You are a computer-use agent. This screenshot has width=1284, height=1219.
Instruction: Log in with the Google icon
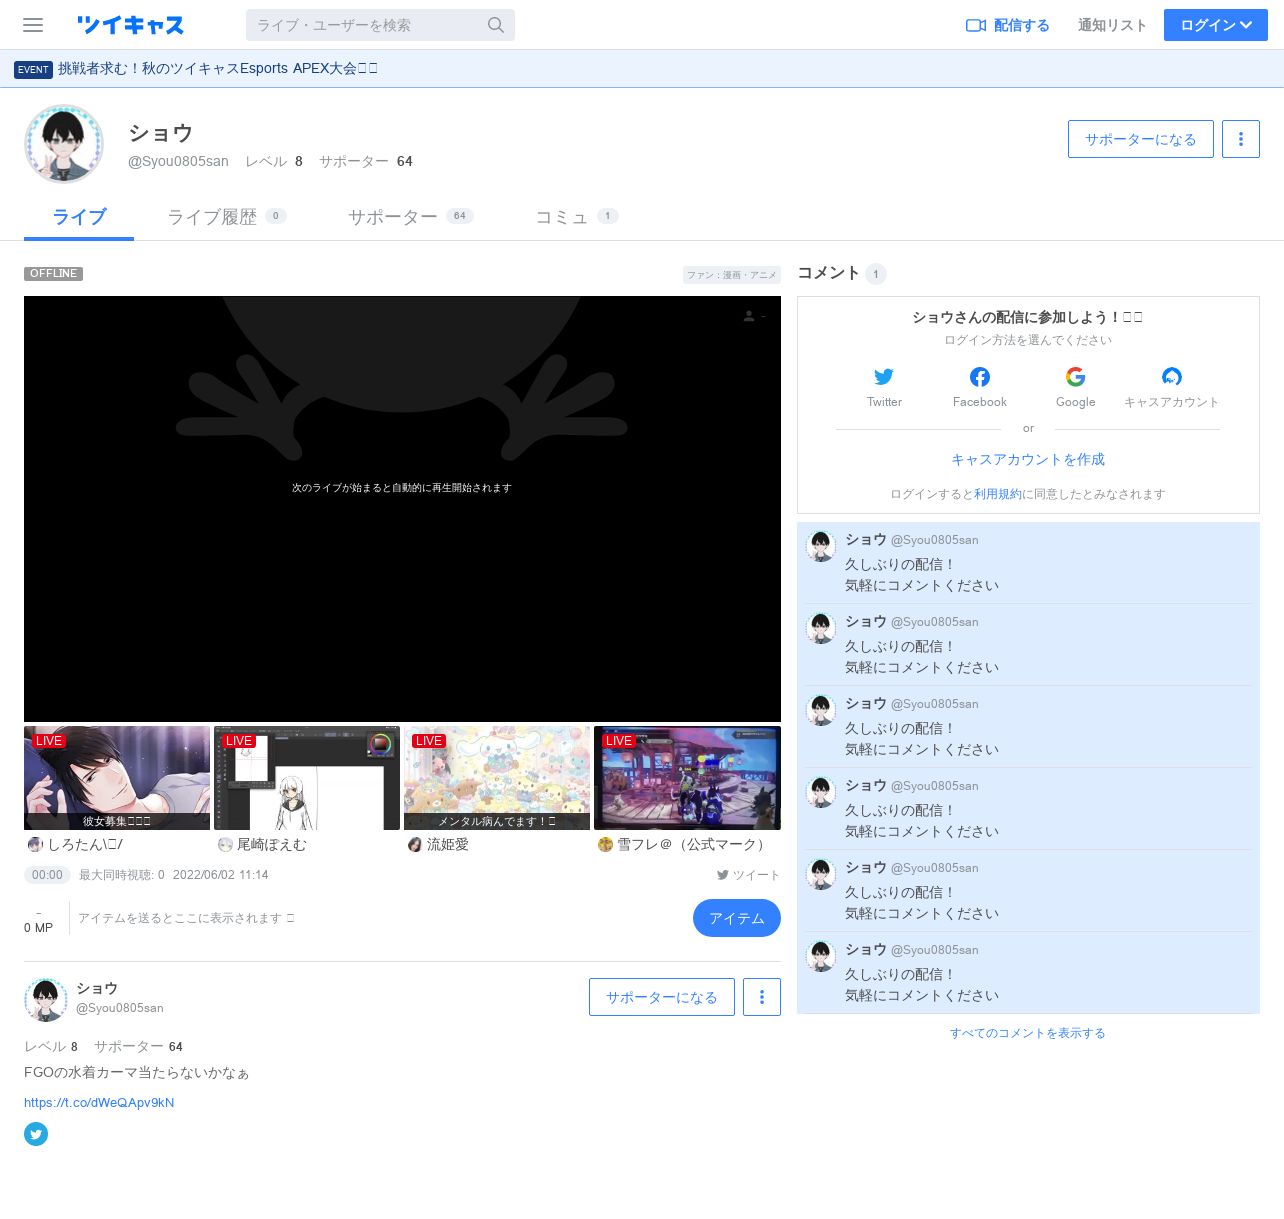coord(1075,377)
